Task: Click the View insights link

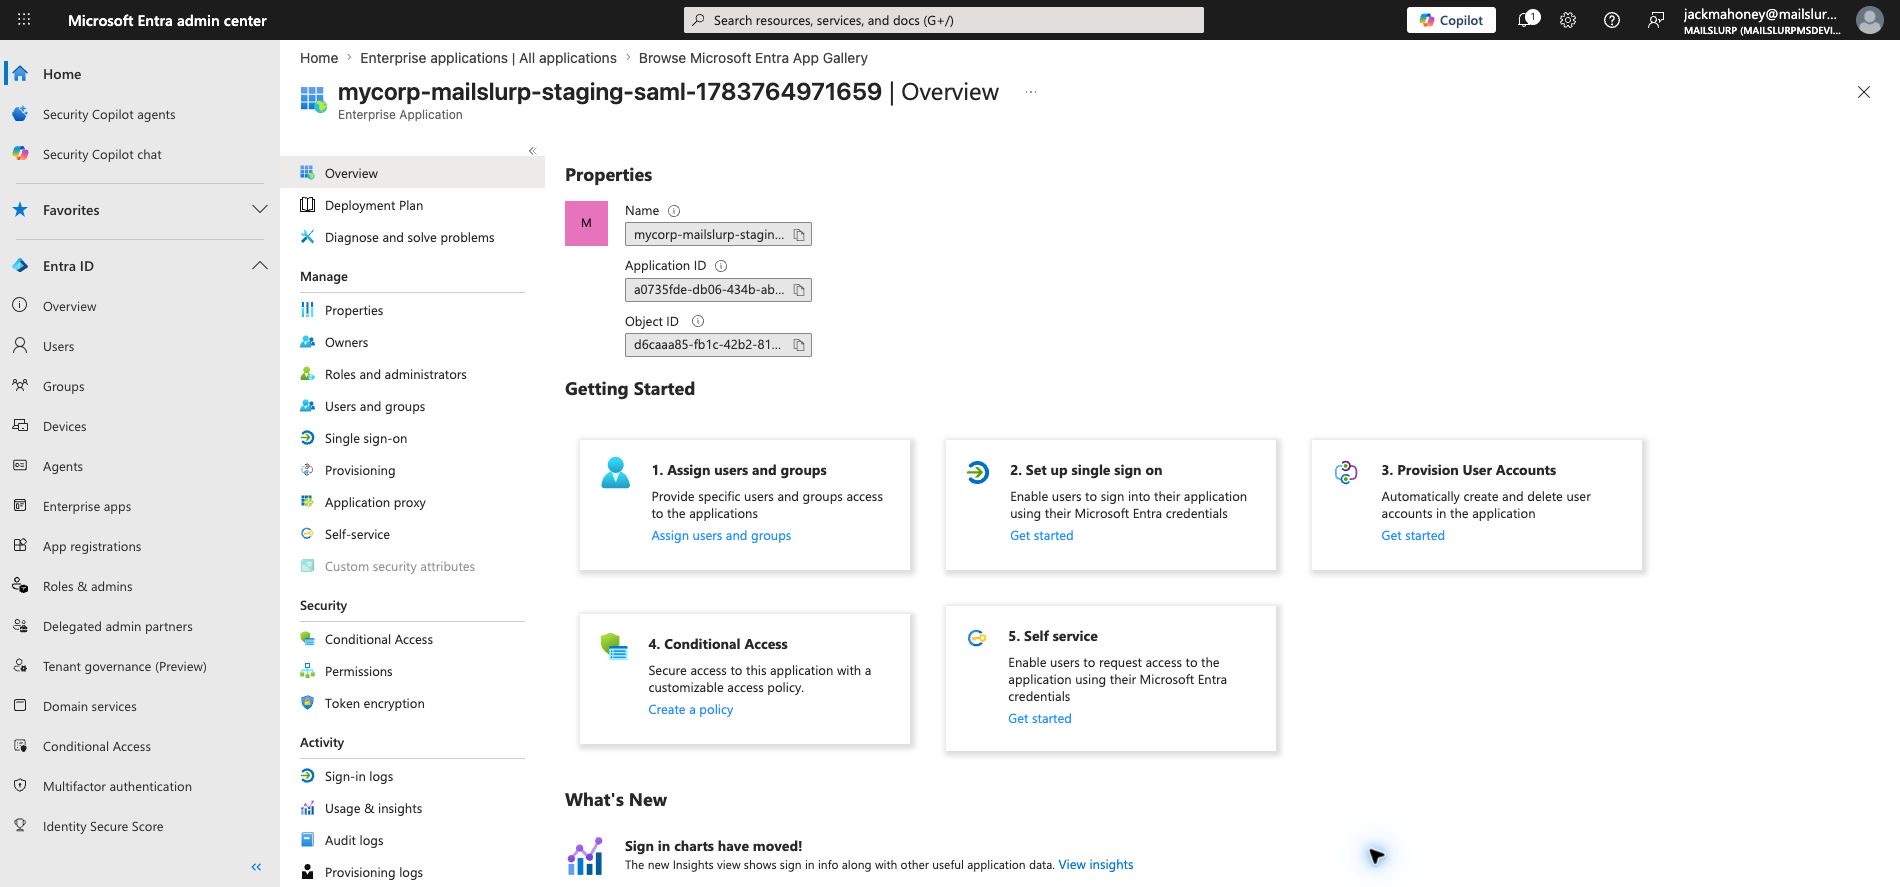Action: 1096,865
